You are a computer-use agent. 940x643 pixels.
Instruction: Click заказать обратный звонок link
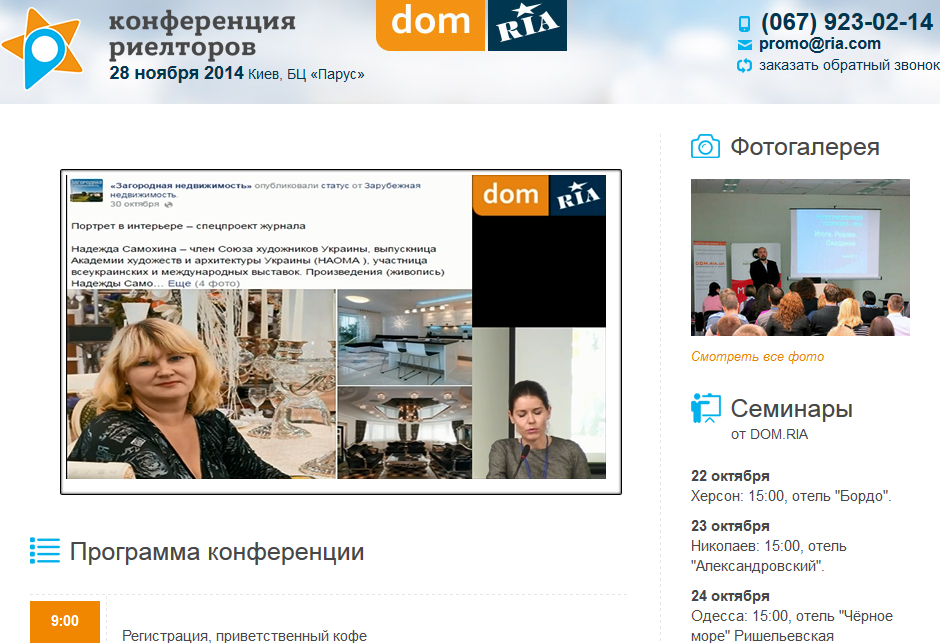(849, 65)
